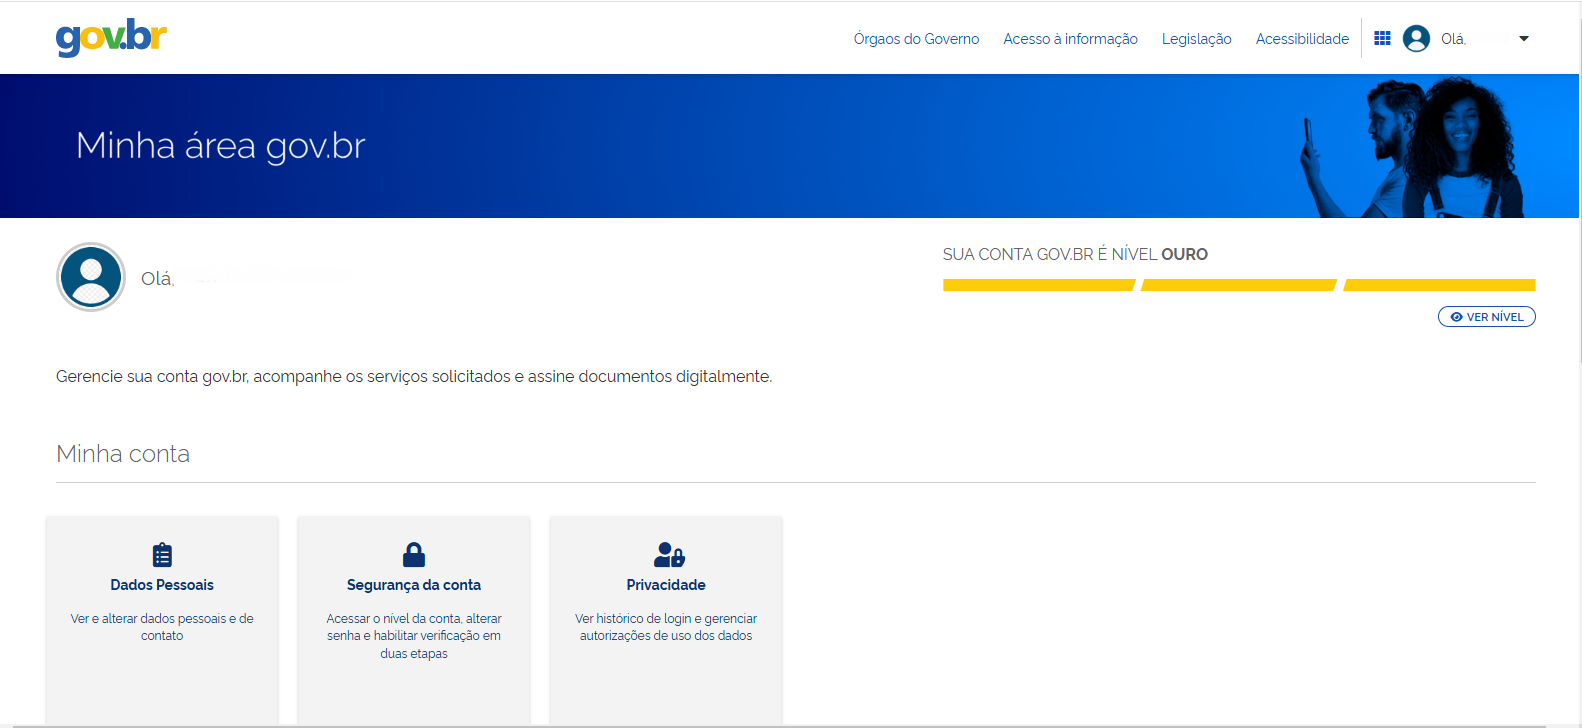Open Legislação link
The width and height of the screenshot is (1582, 728).
[x=1196, y=39]
